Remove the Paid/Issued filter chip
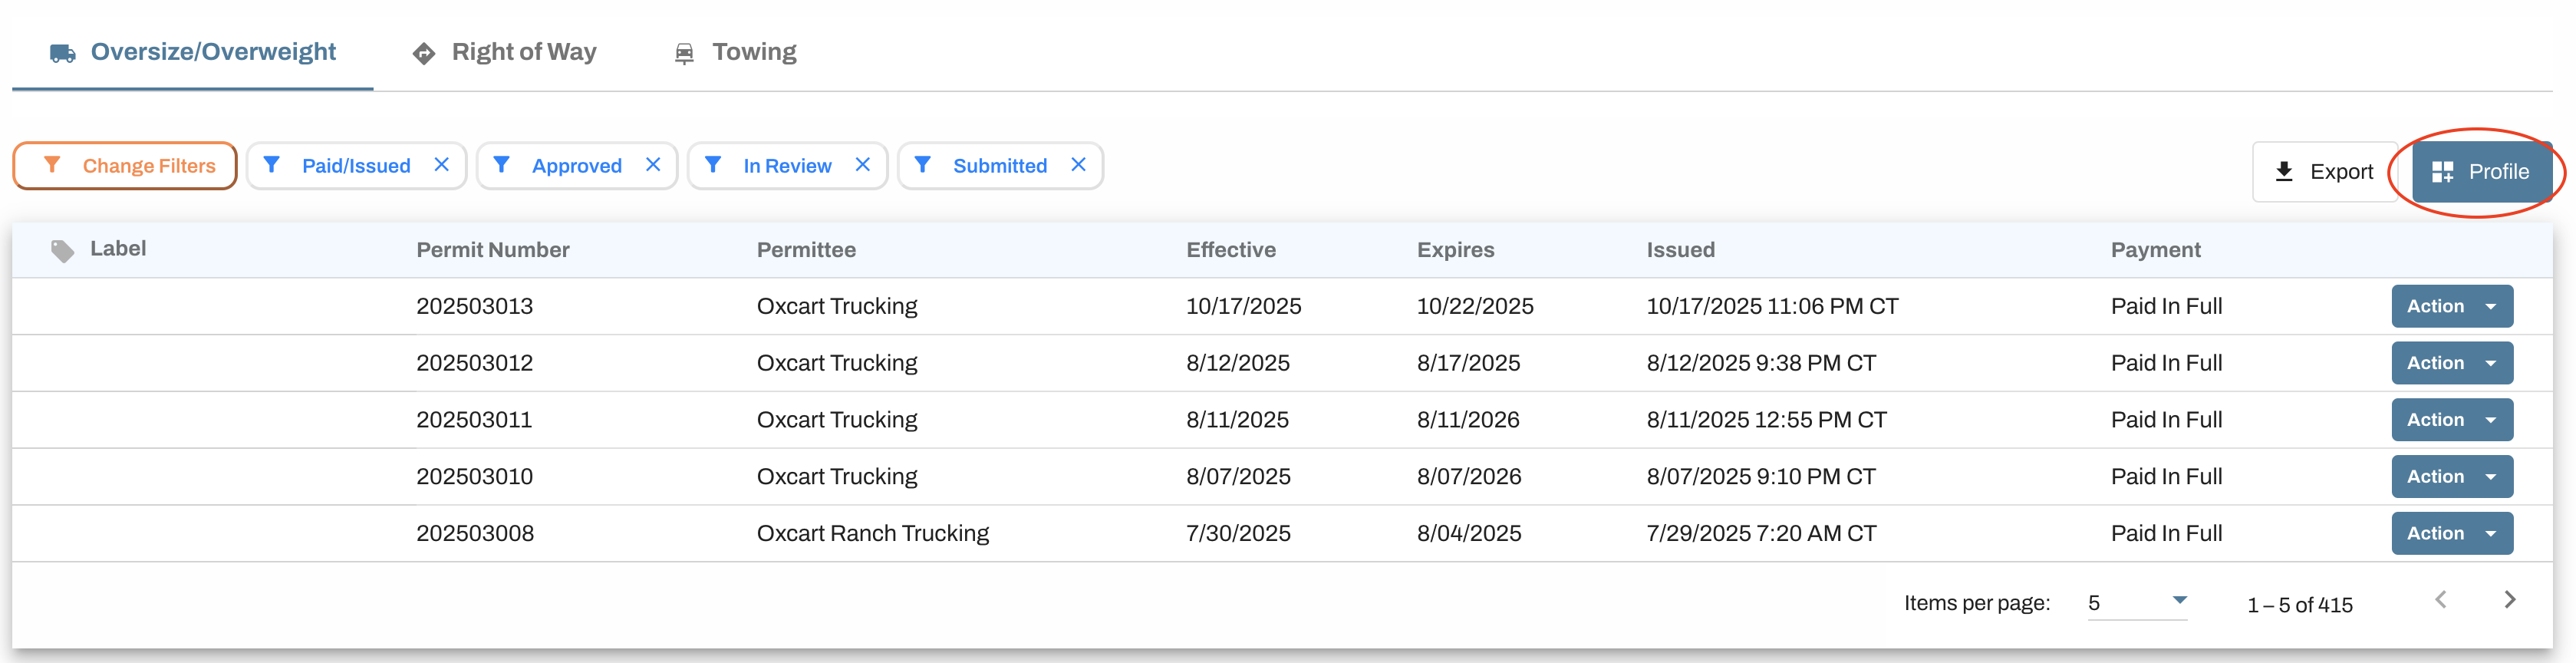 pos(441,165)
